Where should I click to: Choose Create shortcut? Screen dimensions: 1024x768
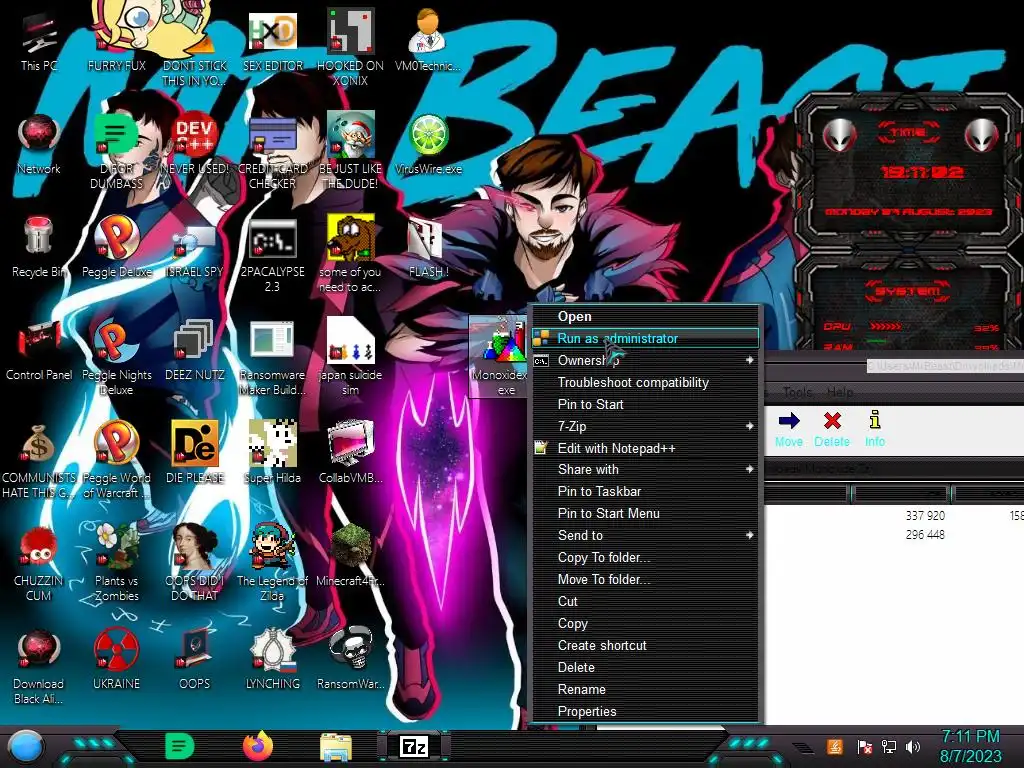[645, 645]
